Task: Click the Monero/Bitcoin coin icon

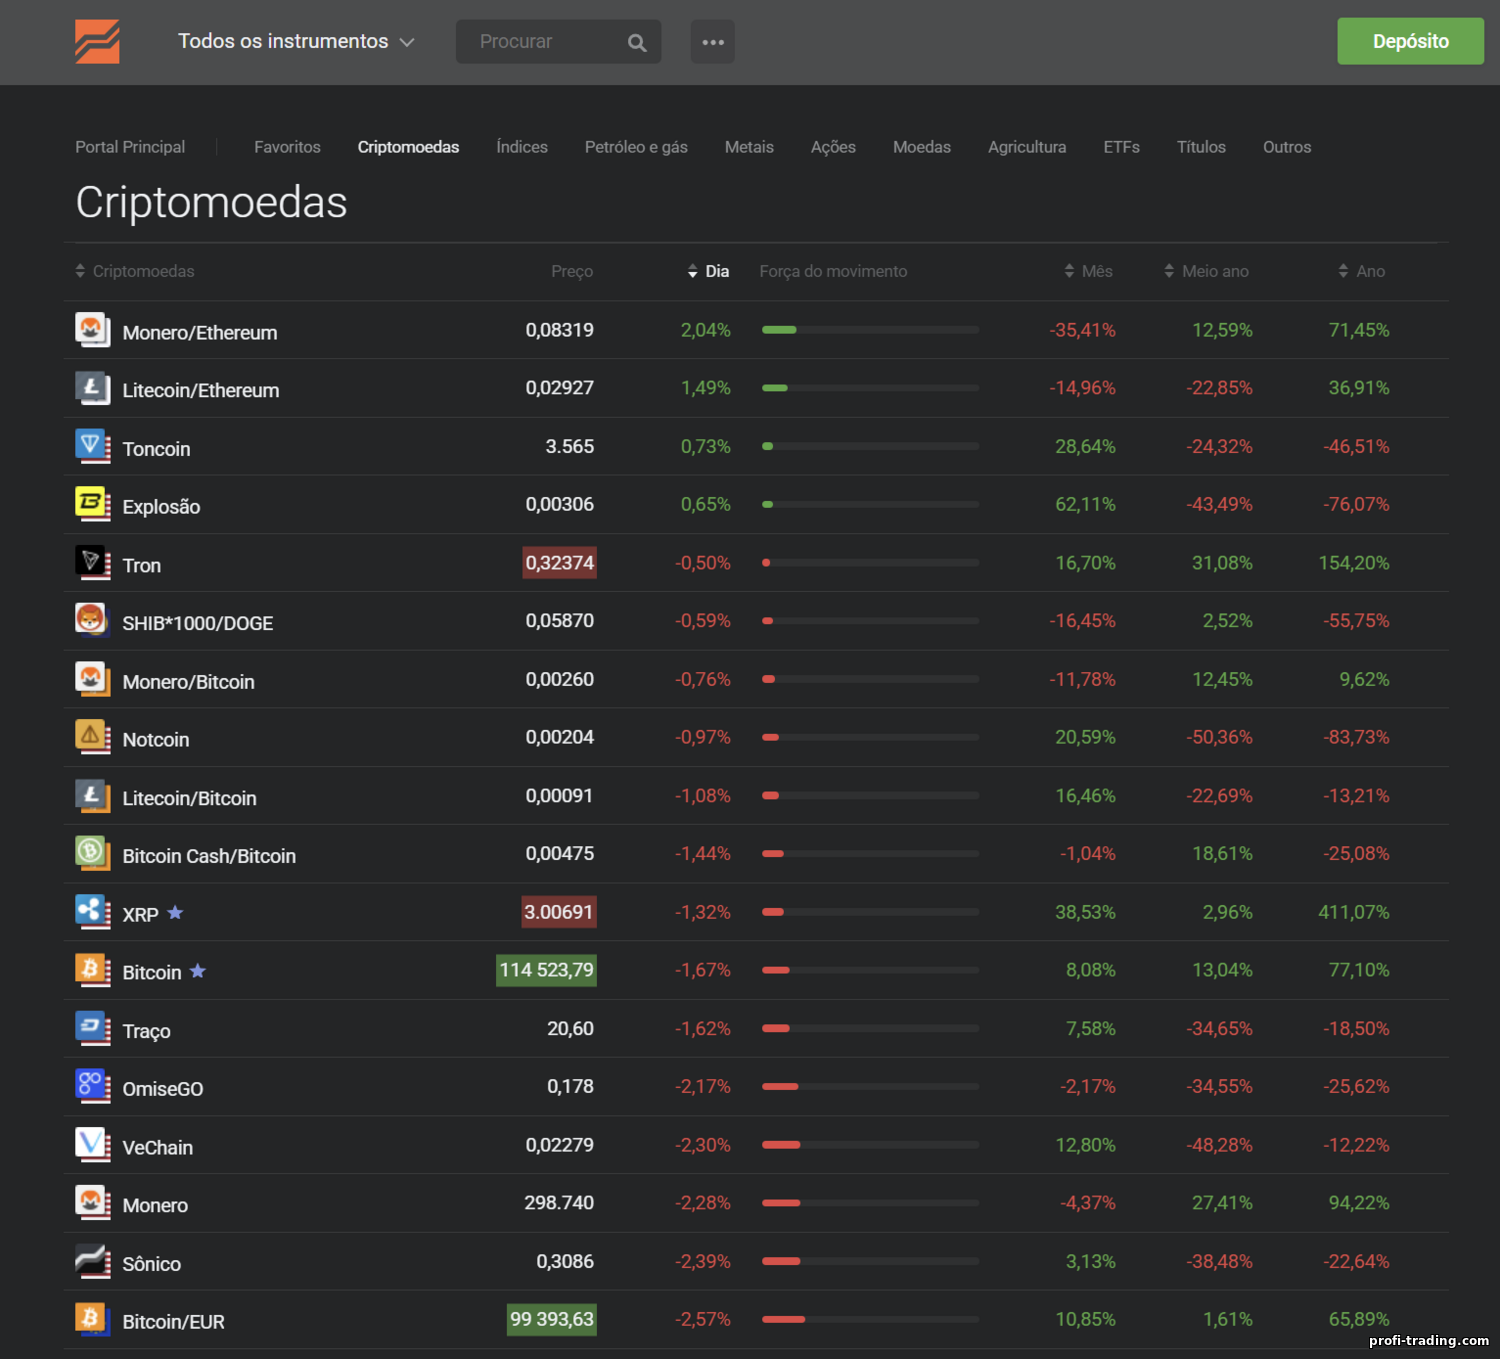Action: (93, 679)
